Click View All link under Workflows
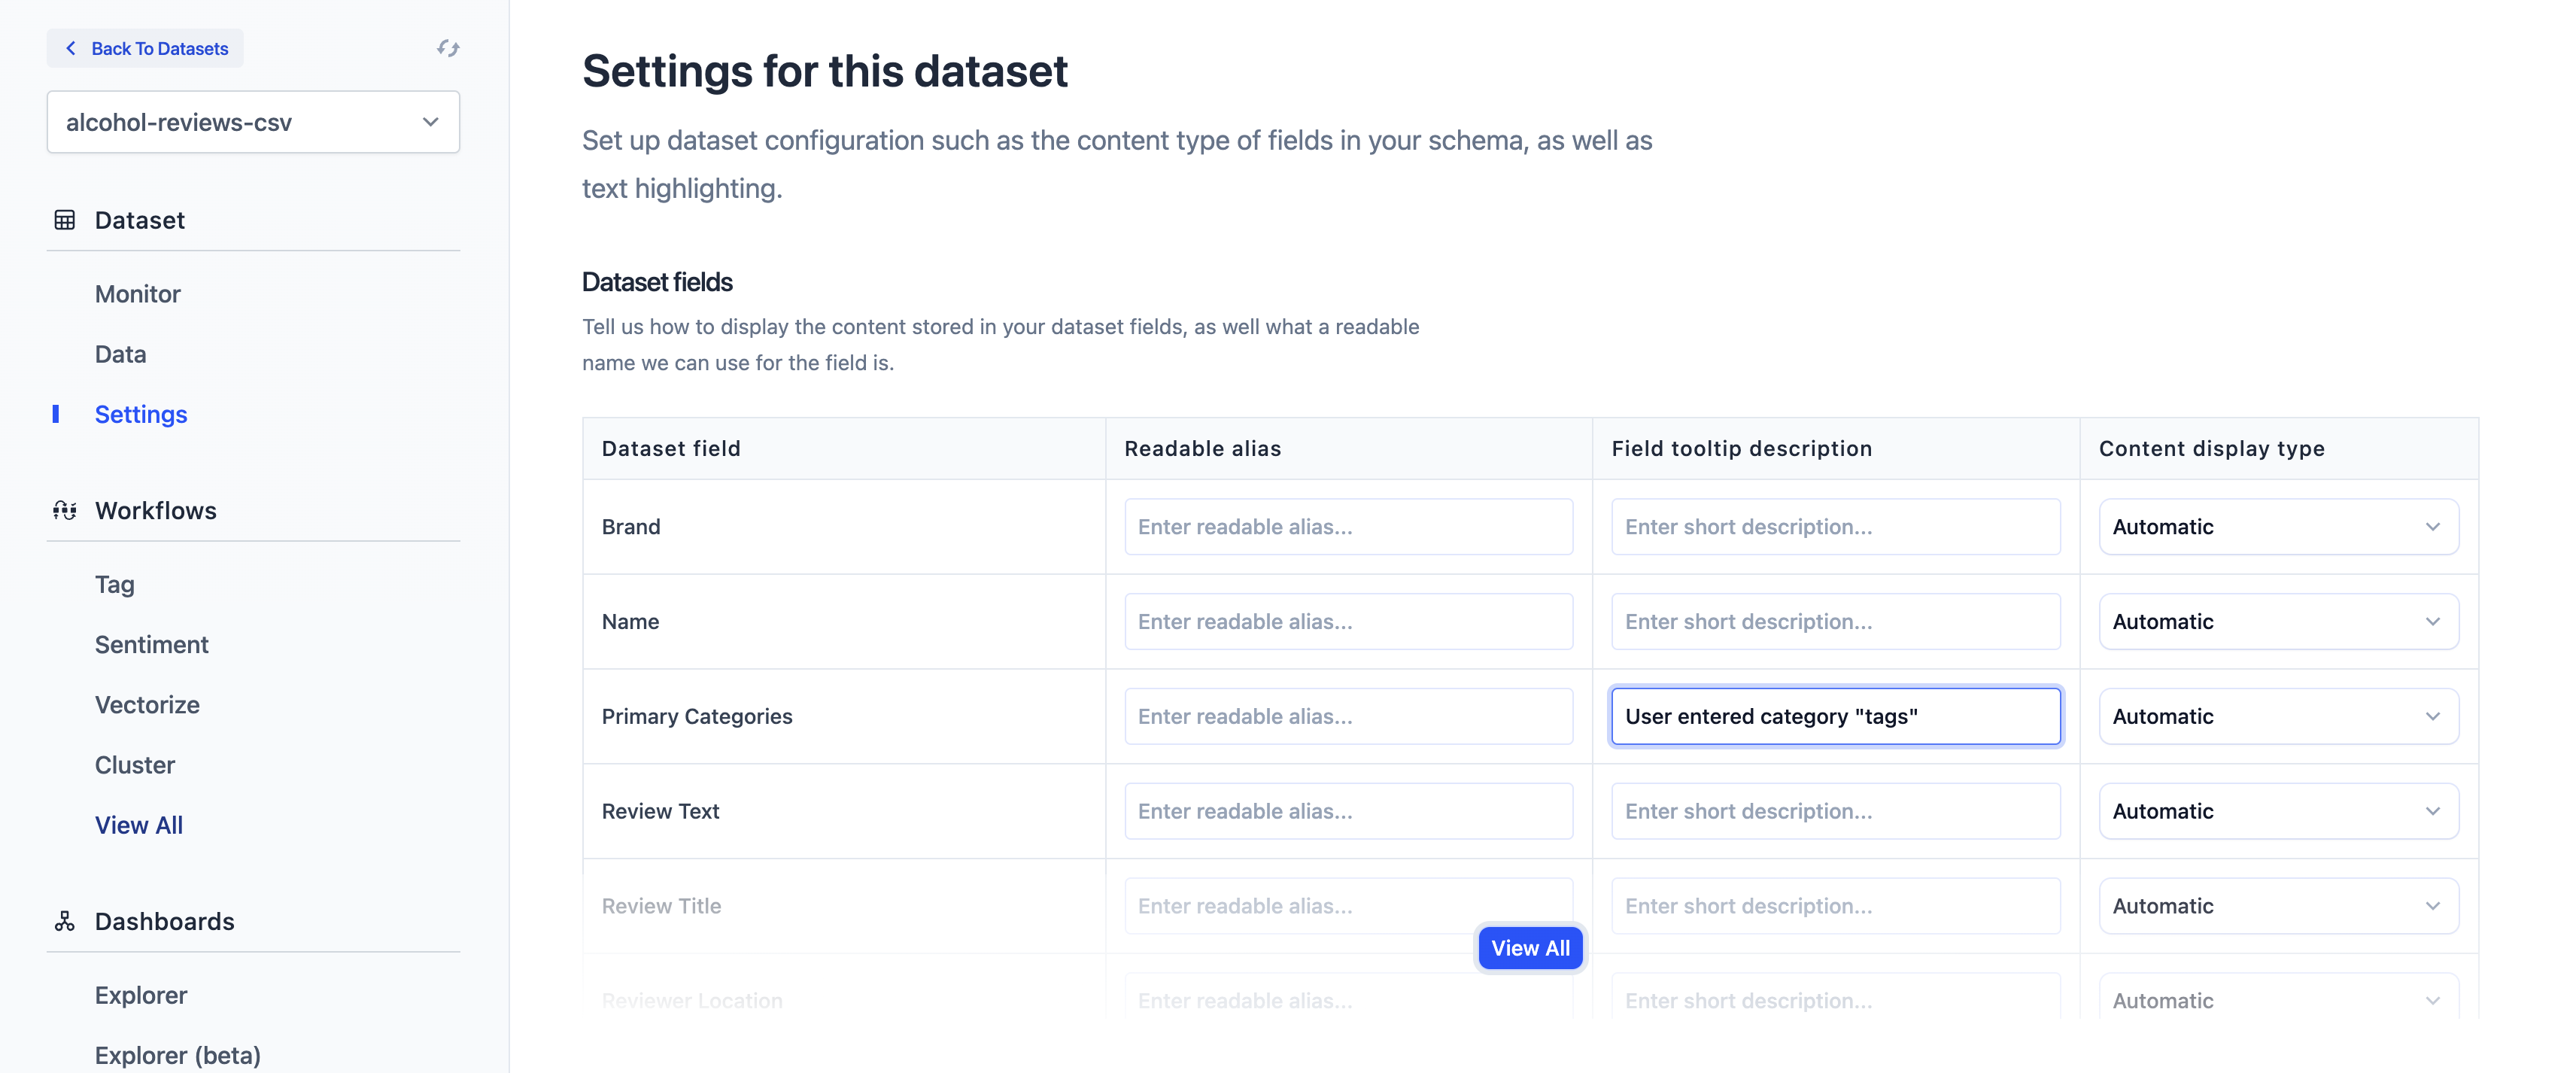The height and width of the screenshot is (1073, 2576). (x=139, y=825)
